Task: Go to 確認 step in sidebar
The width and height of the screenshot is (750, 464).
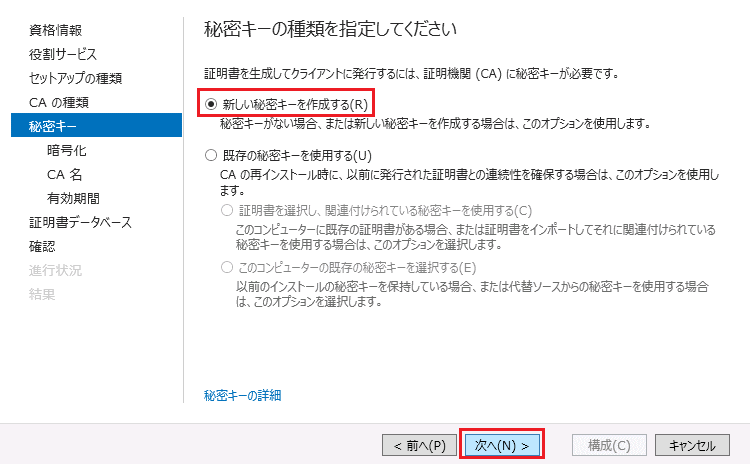Action: coord(42,246)
